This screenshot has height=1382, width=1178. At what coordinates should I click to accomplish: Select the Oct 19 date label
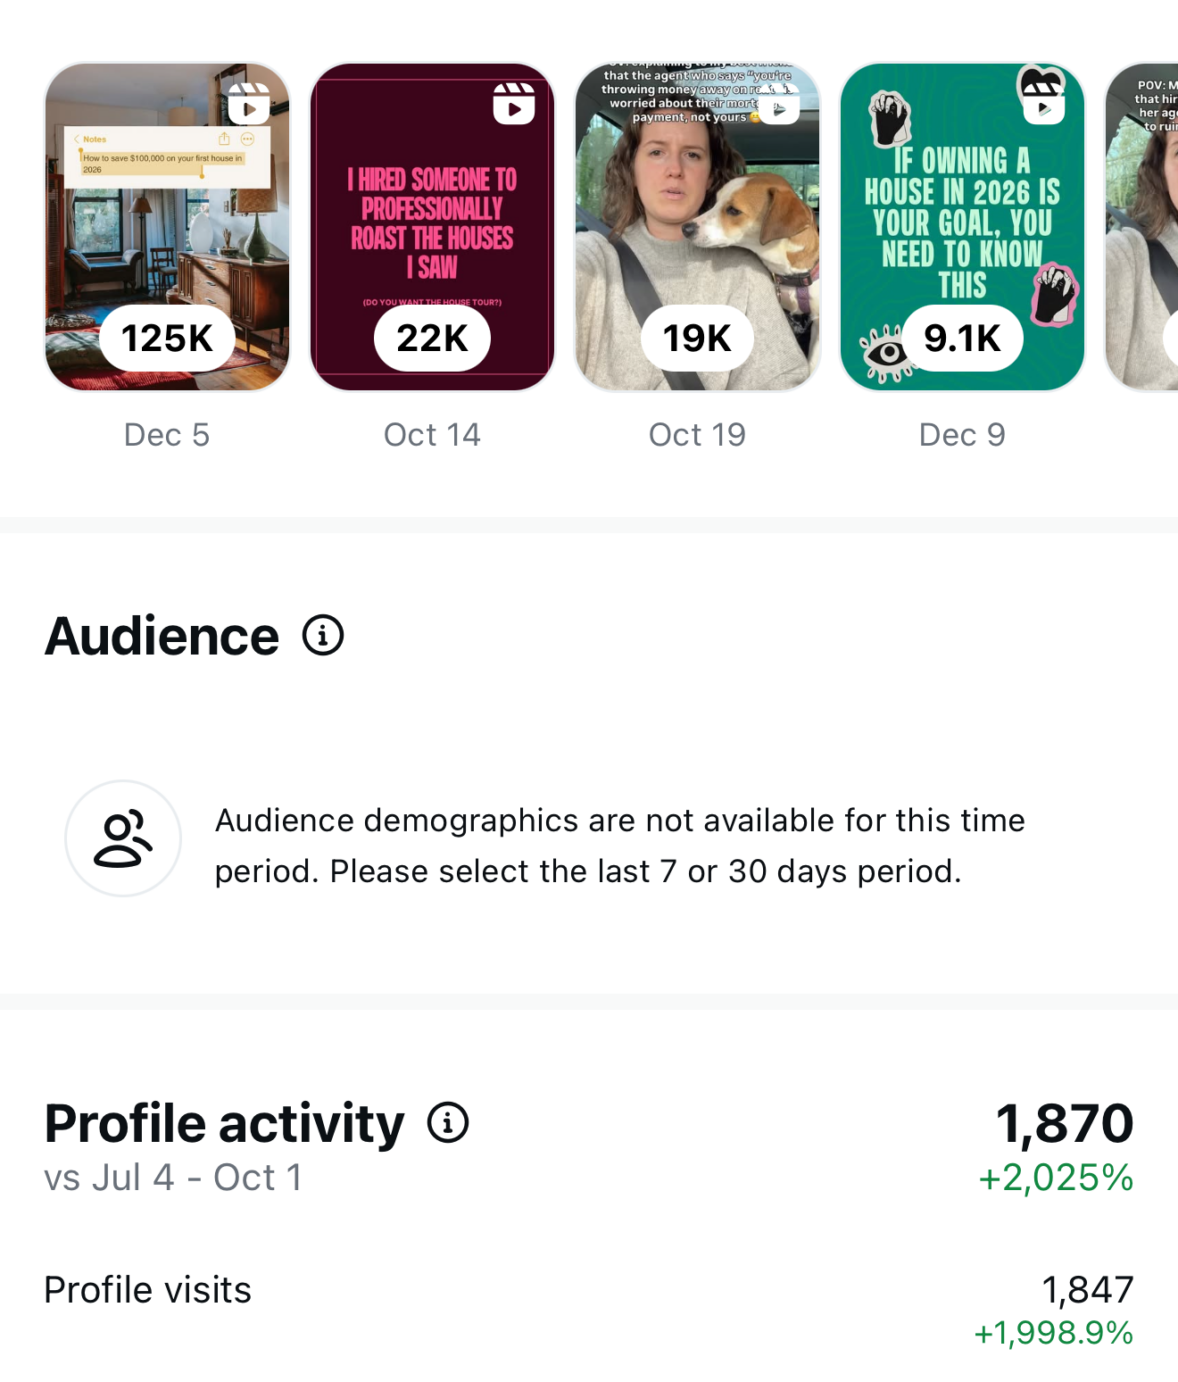697,435
